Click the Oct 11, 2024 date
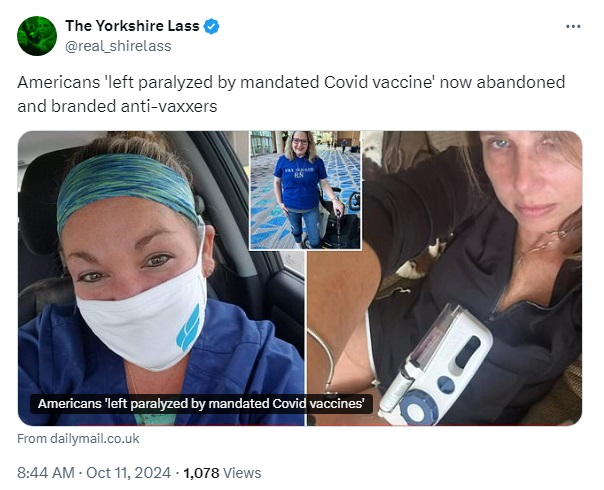604x490 pixels. tap(128, 472)
